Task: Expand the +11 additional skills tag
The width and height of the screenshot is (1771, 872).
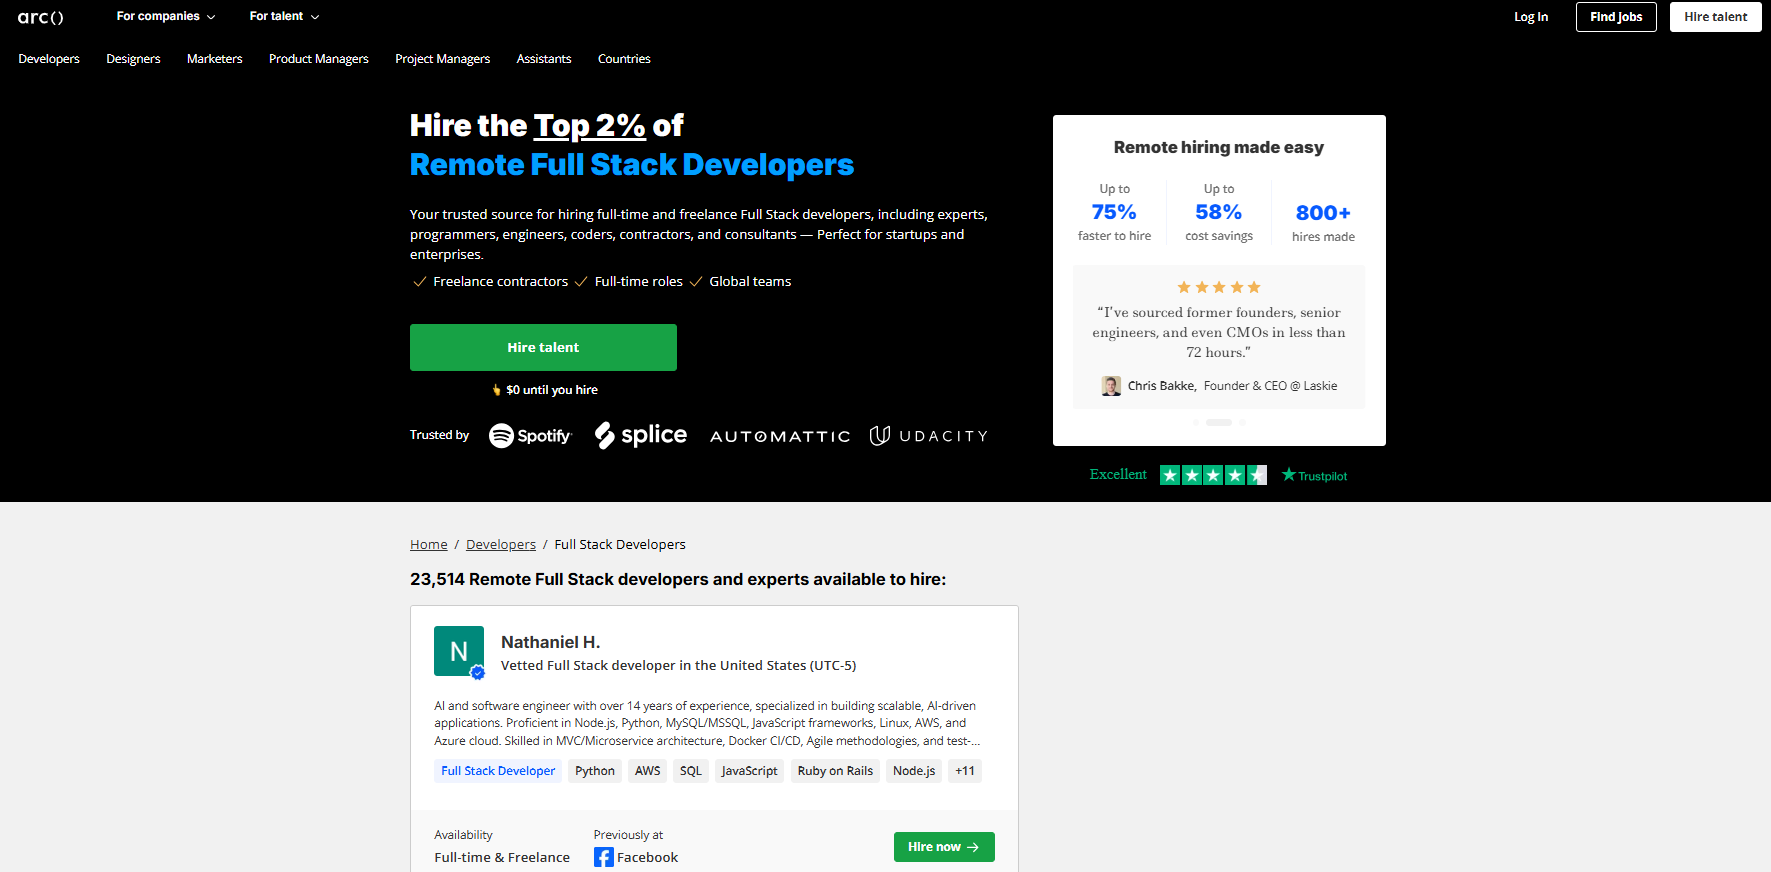Action: point(965,771)
